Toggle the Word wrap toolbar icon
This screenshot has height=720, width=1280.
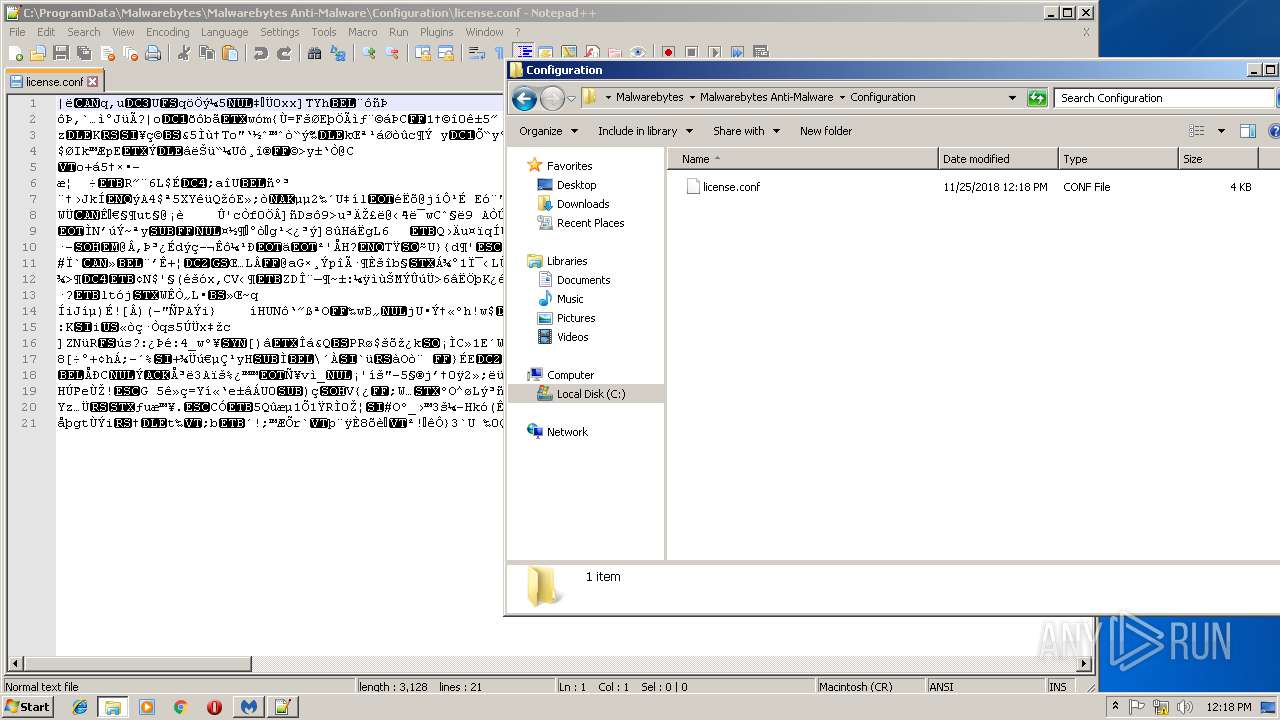click(477, 53)
